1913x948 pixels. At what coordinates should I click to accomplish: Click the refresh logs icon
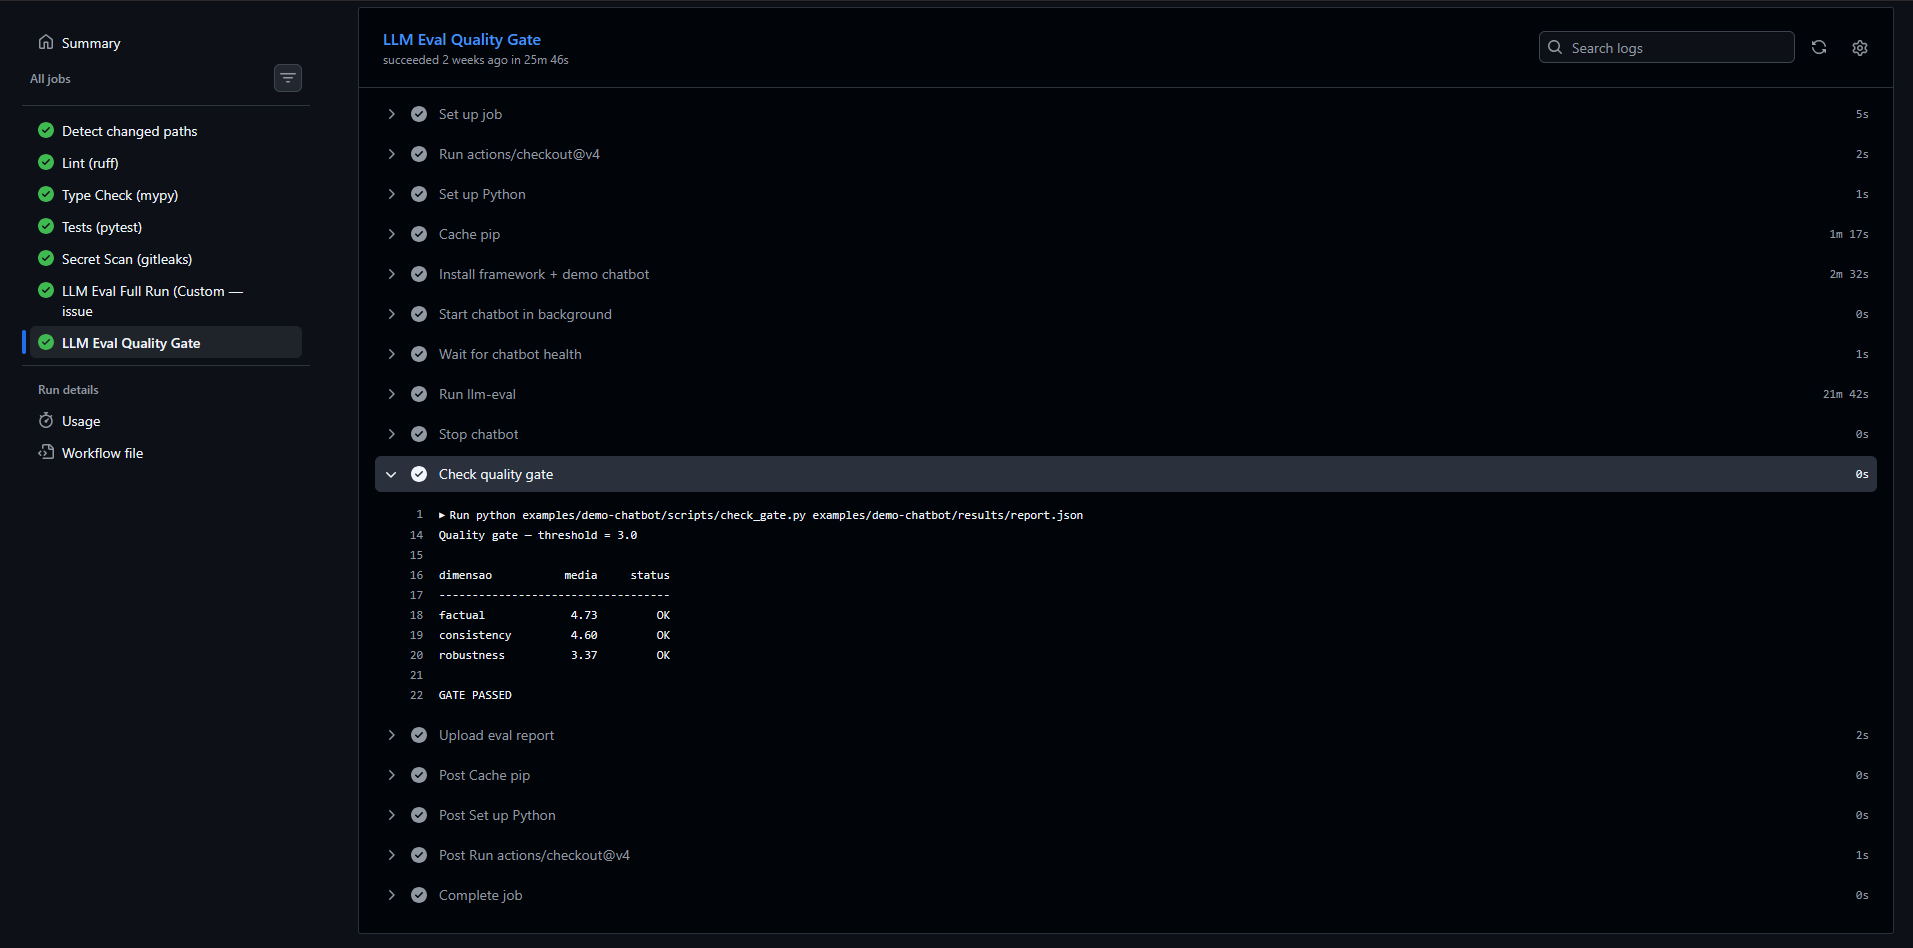click(1819, 47)
